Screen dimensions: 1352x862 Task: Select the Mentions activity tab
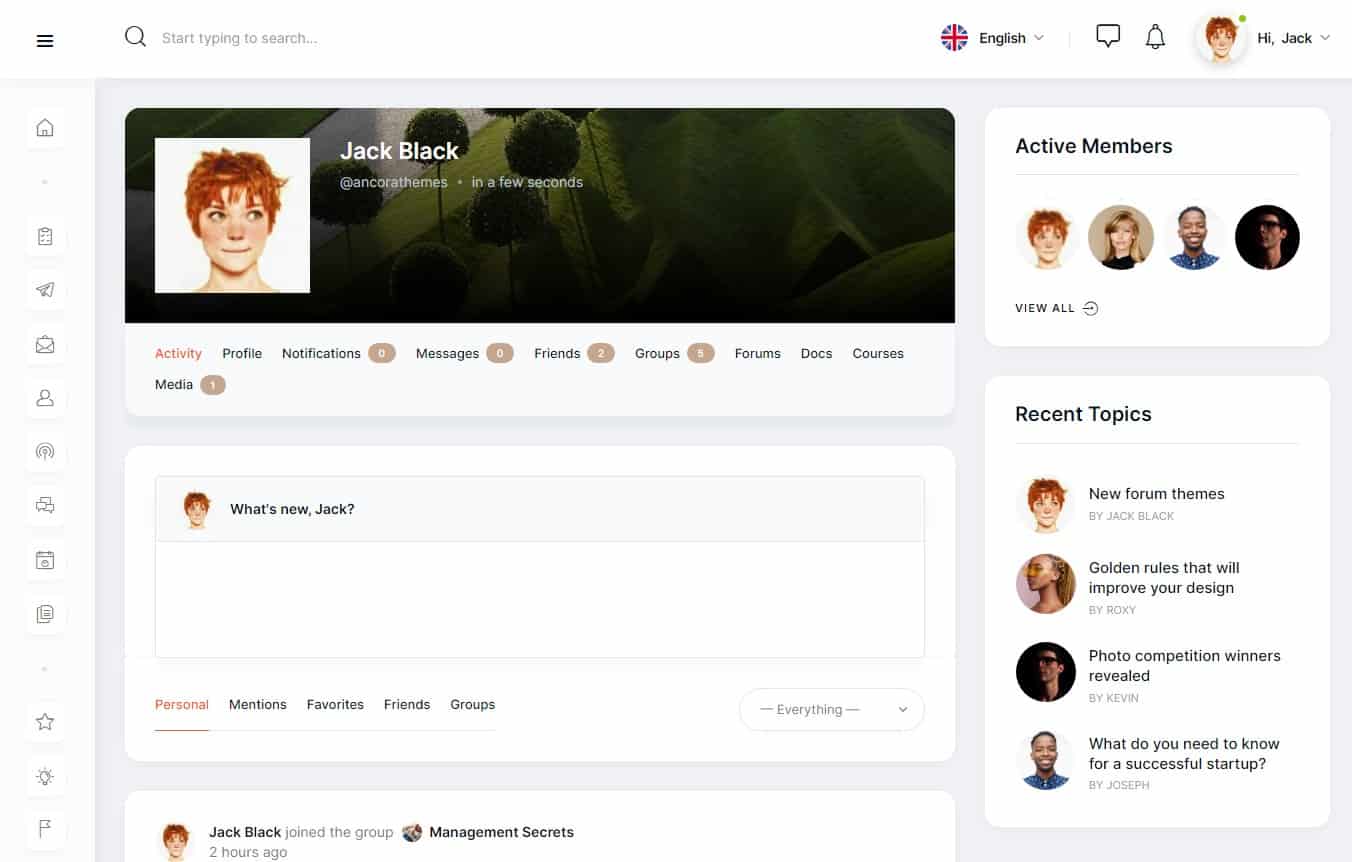[x=257, y=705]
